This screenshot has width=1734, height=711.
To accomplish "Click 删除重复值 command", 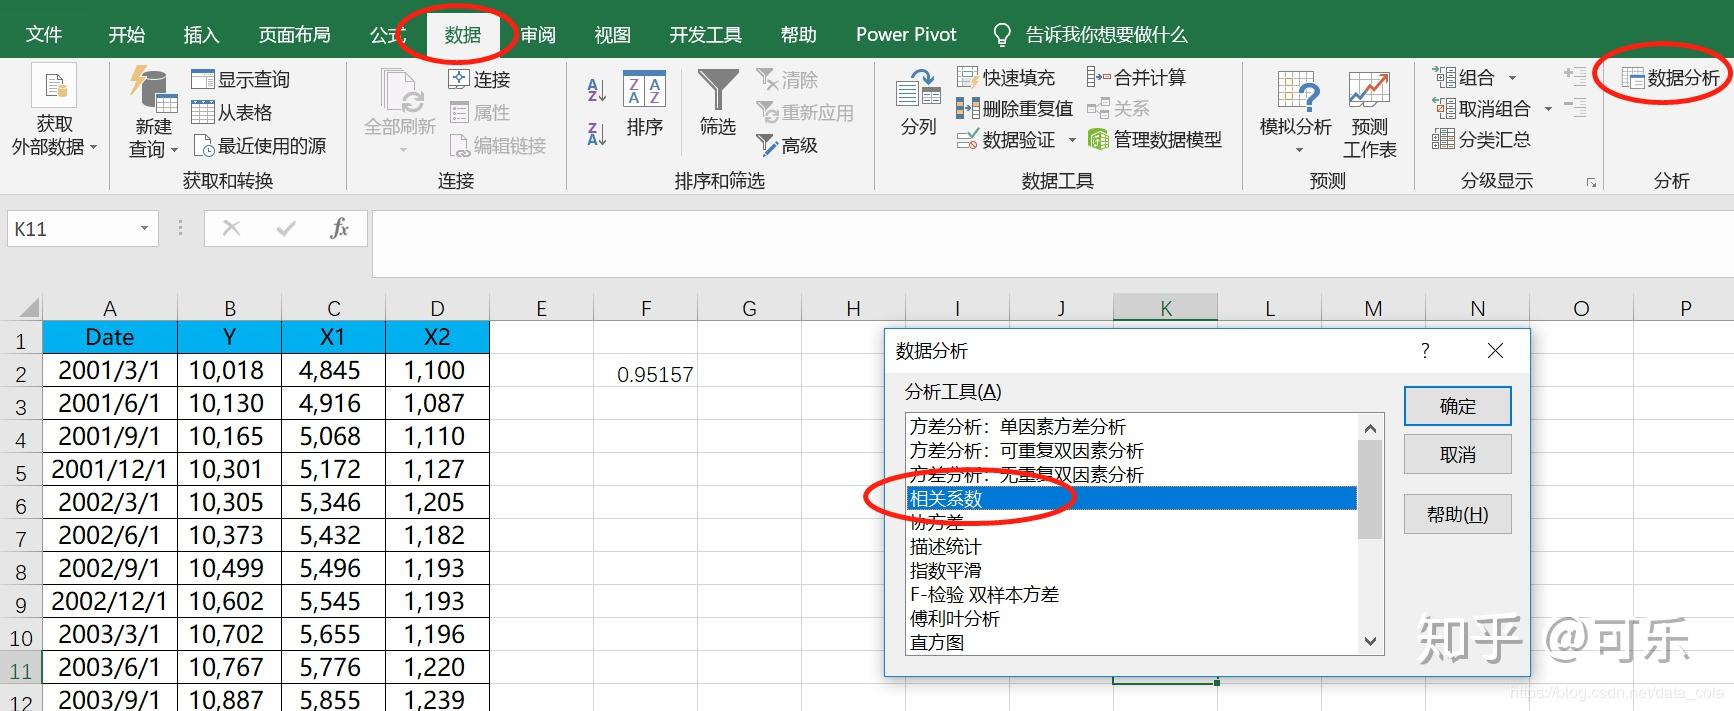I will click(1014, 108).
